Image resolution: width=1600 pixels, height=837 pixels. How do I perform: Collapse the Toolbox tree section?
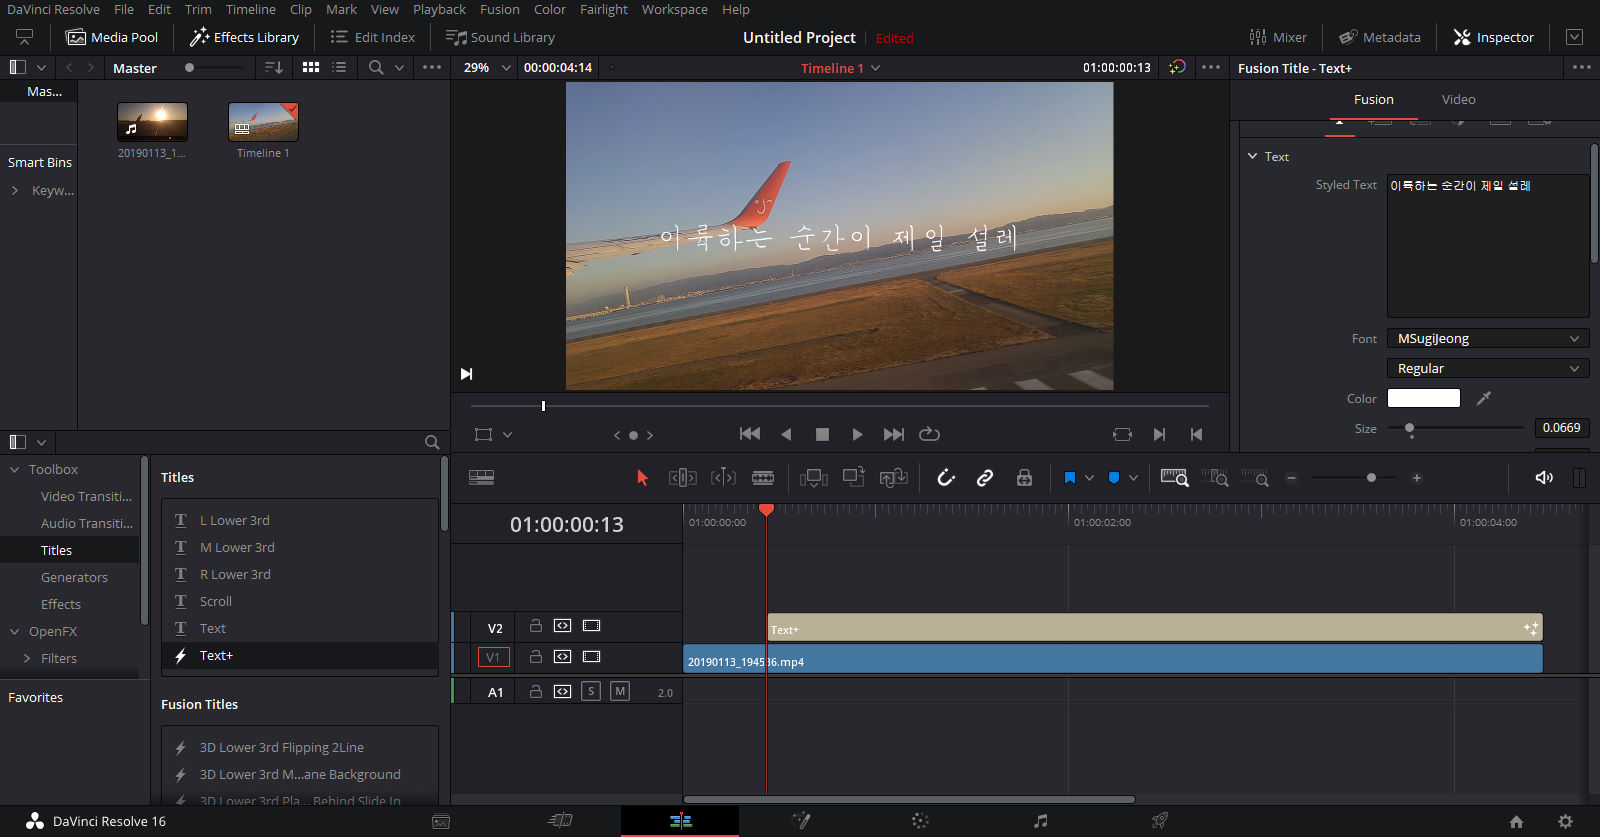pos(15,469)
